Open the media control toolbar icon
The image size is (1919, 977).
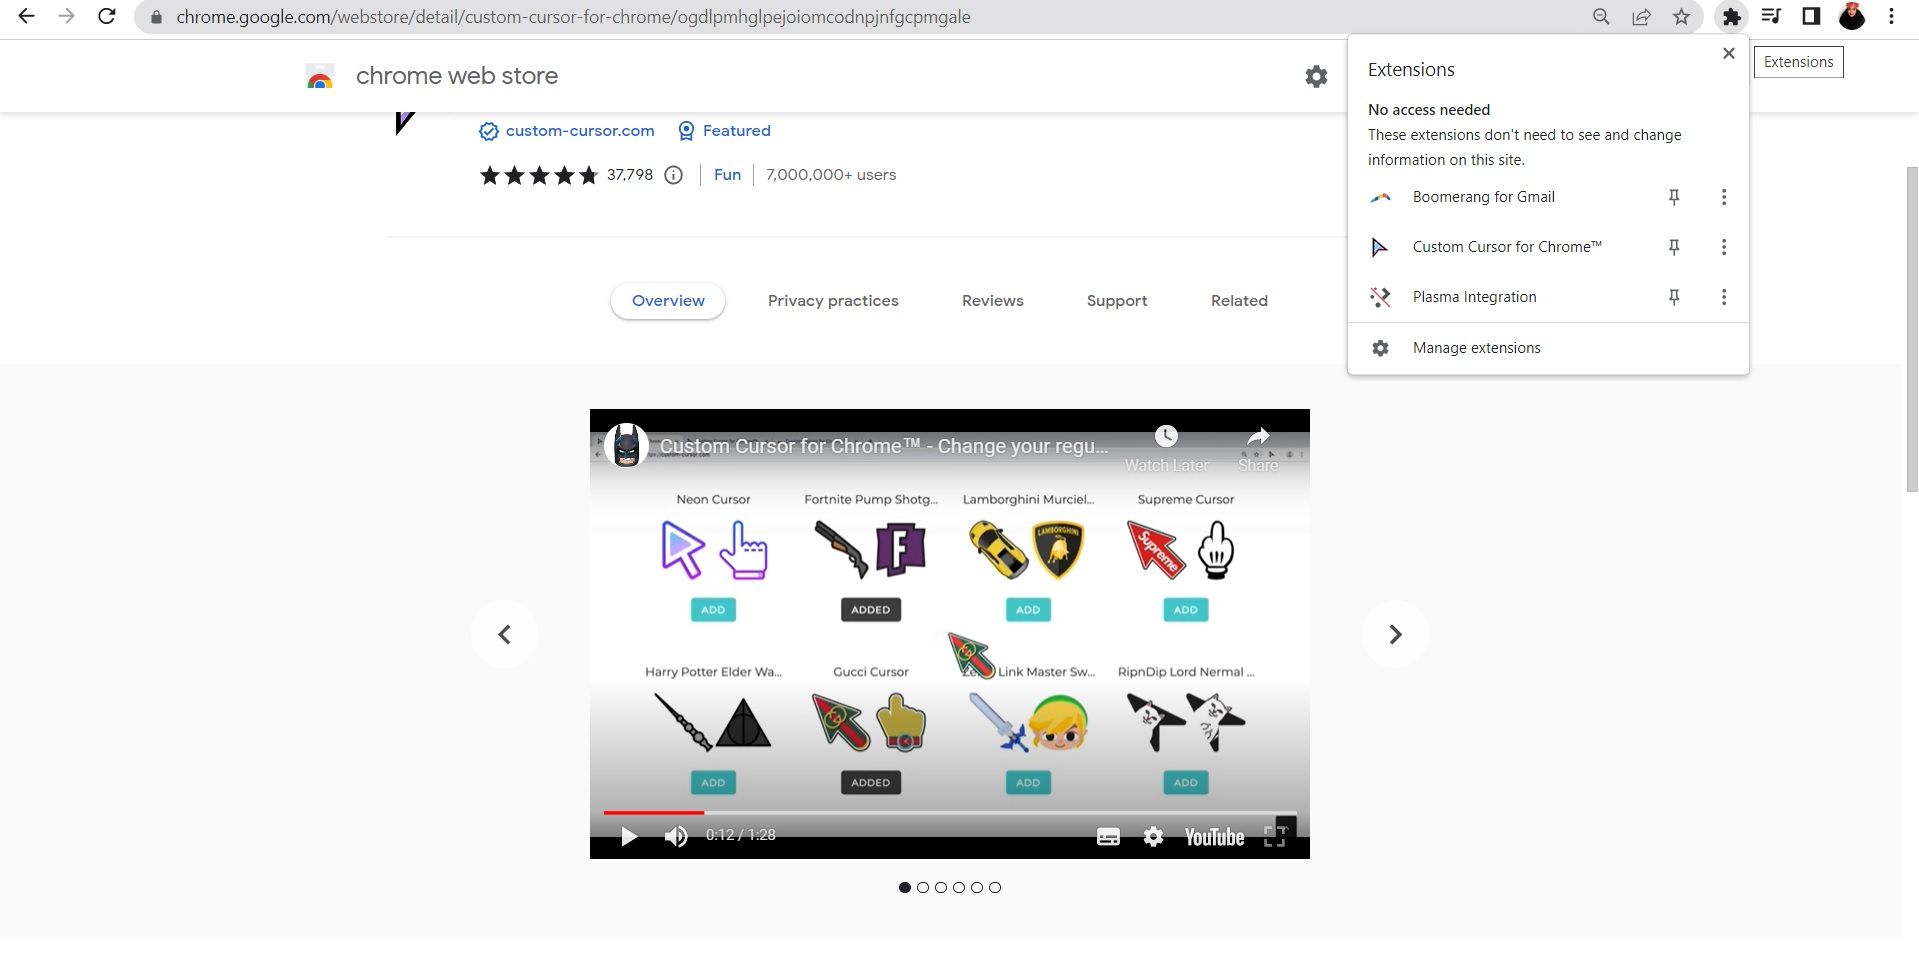[x=1771, y=16]
